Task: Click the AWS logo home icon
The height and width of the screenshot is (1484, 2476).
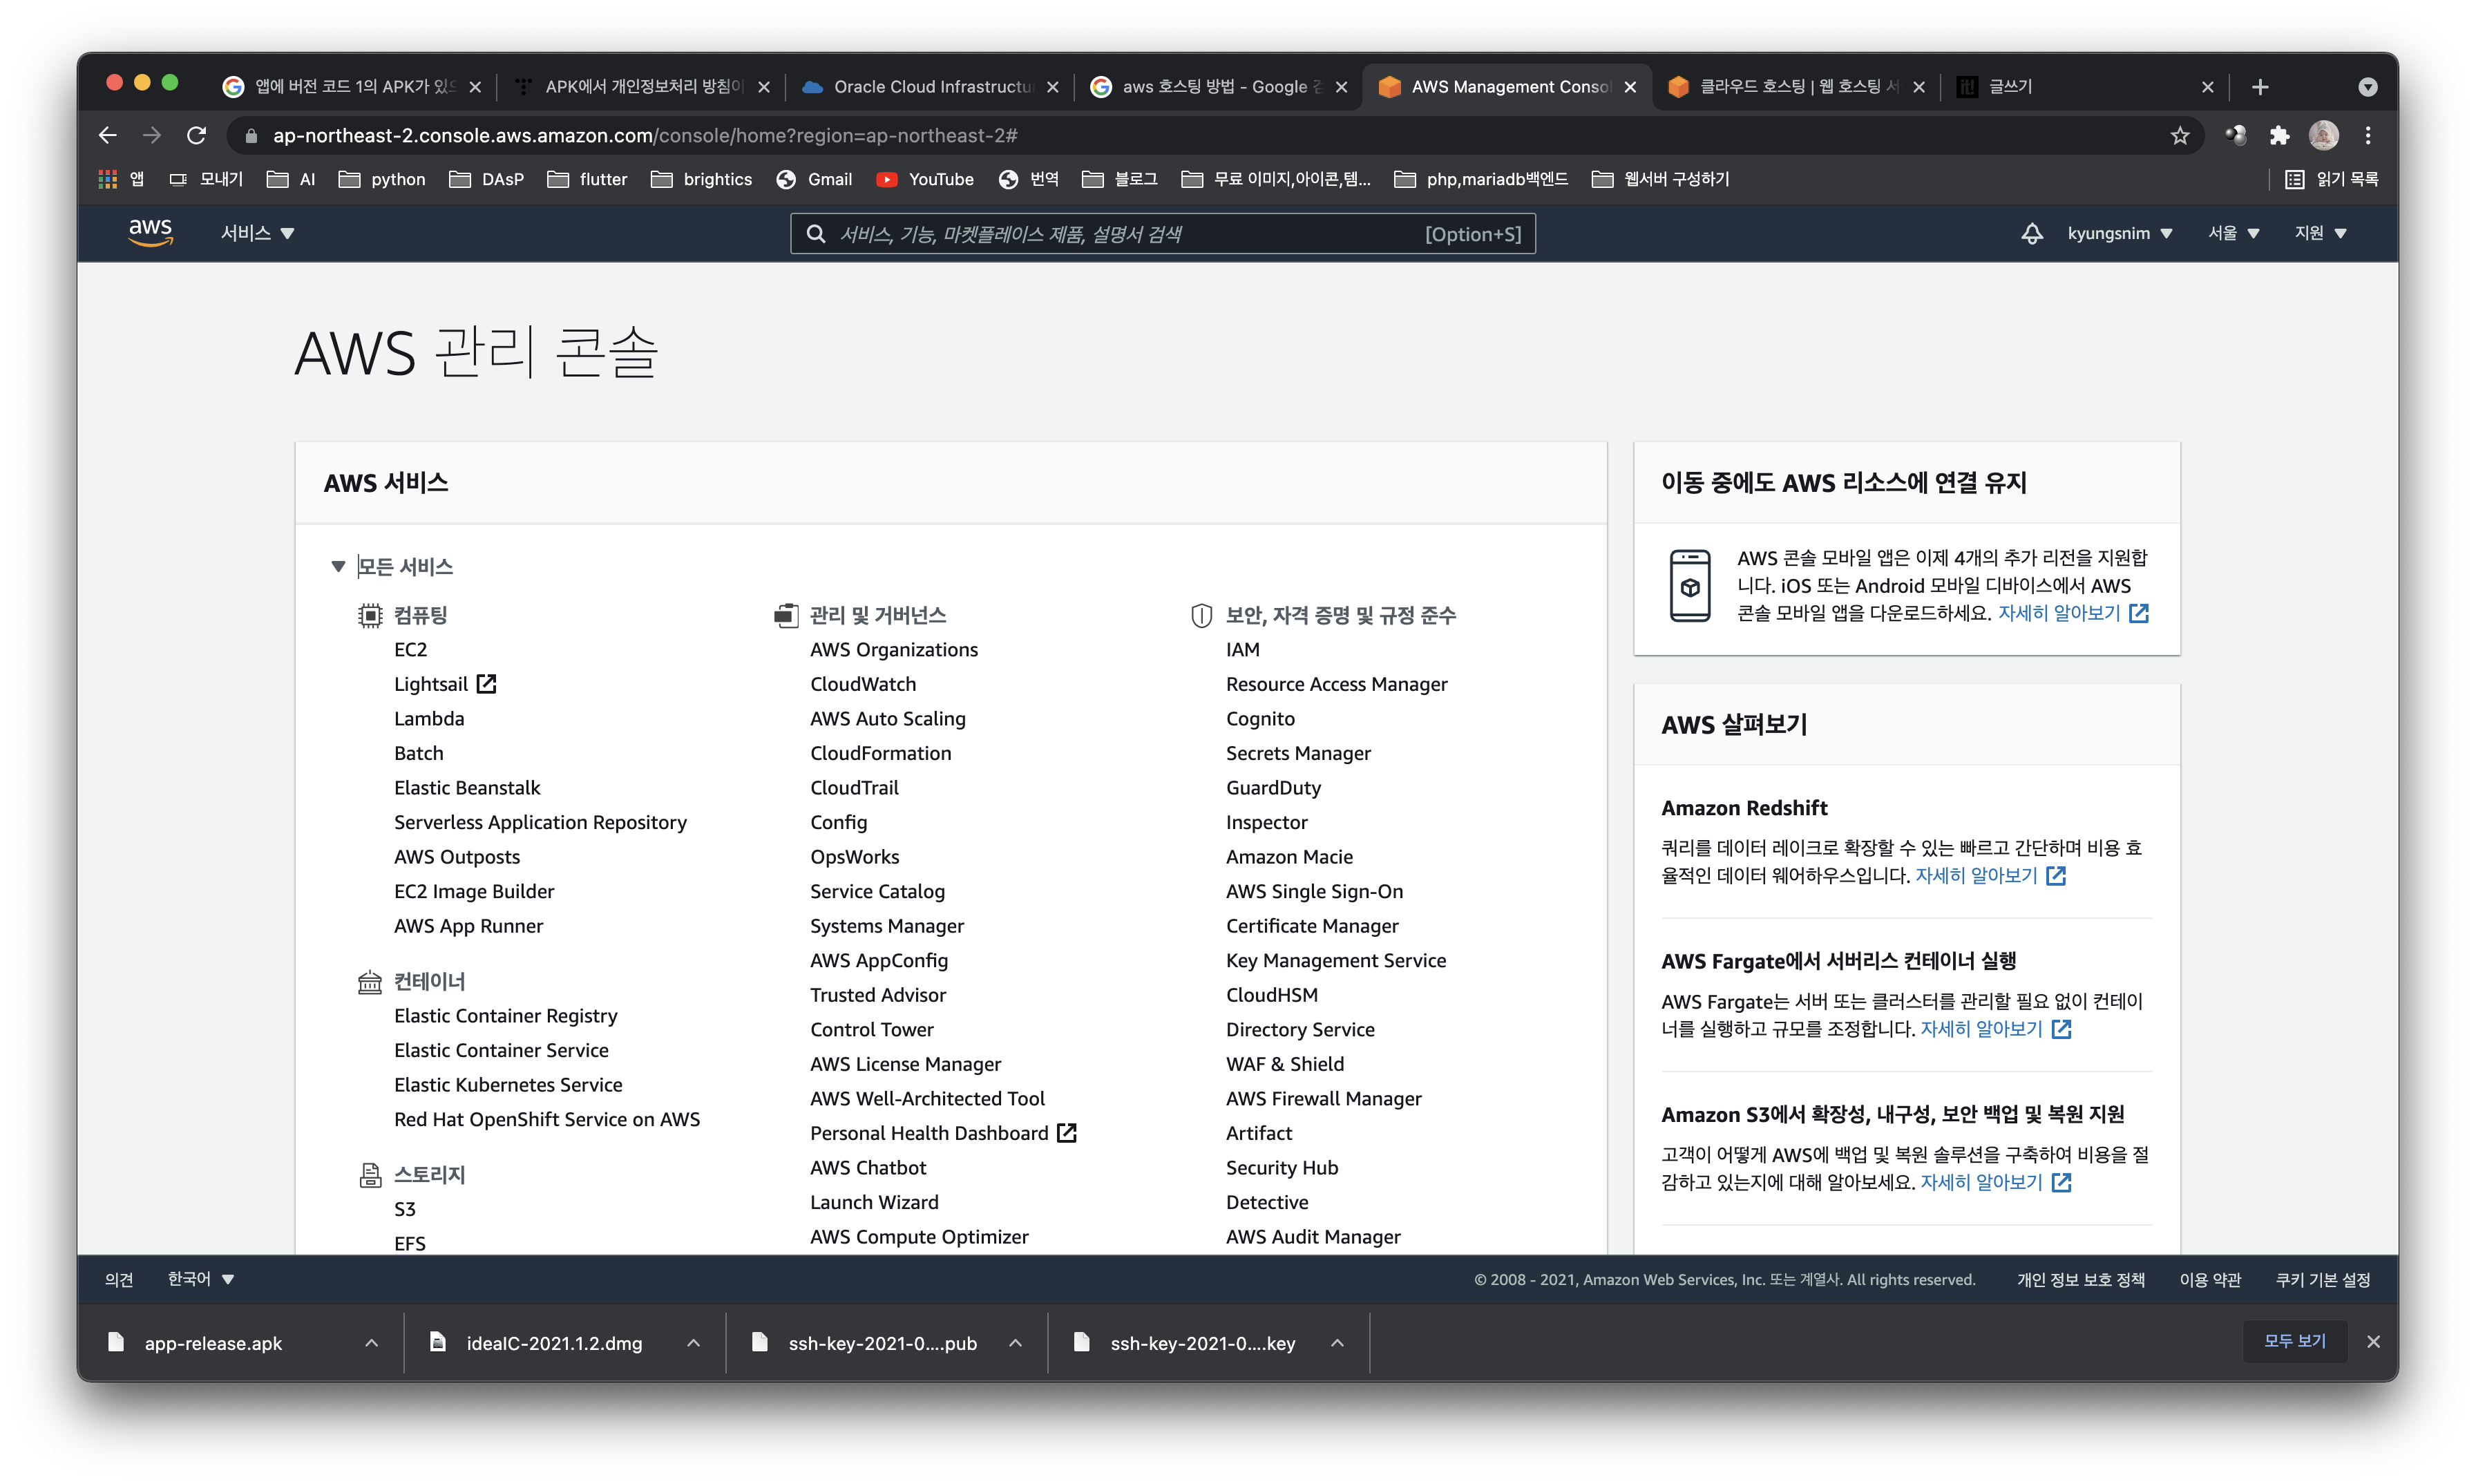Action: 150,232
